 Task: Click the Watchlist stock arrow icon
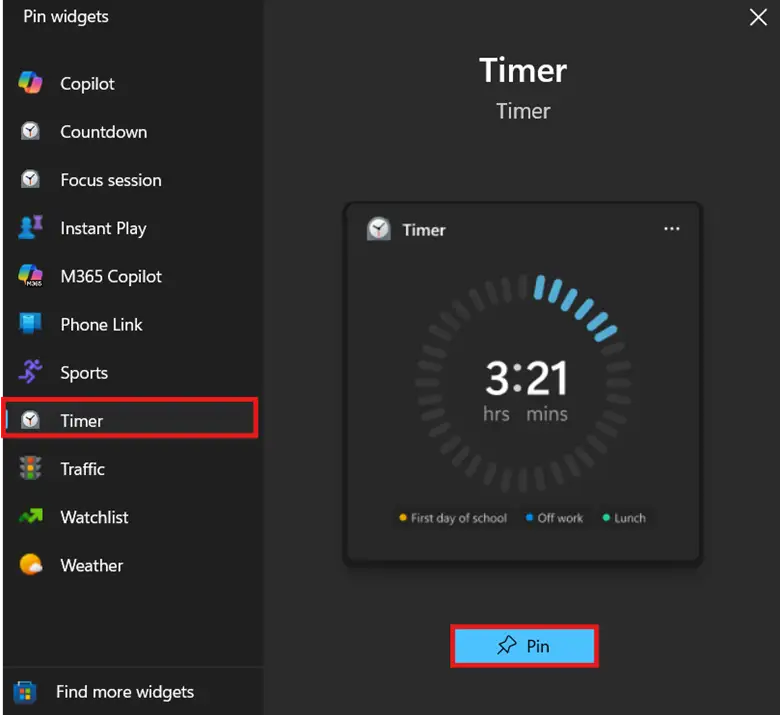click(30, 516)
